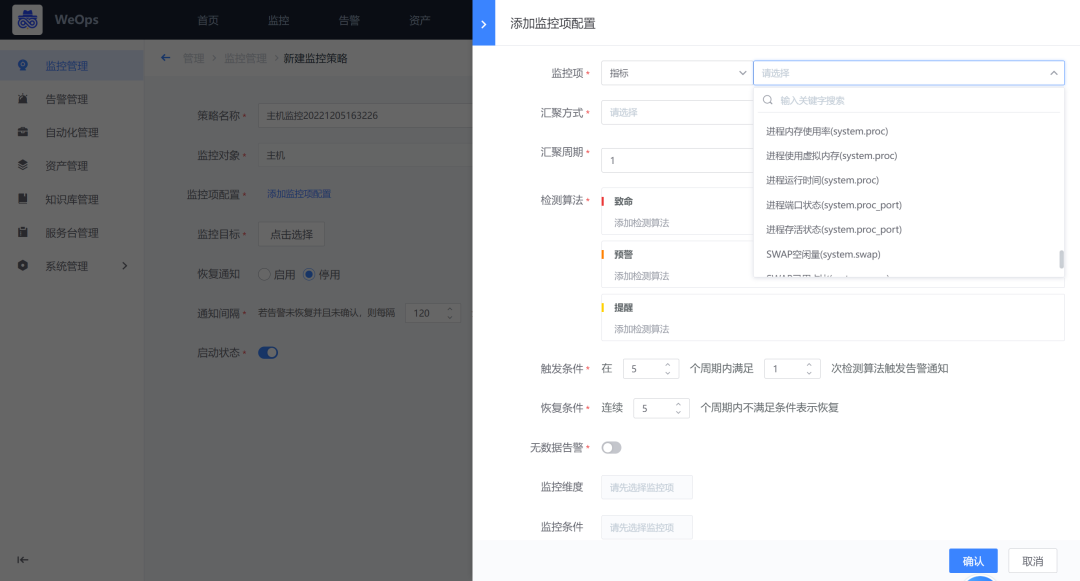Click 管理 in the breadcrumb
This screenshot has width=1080, height=581.
point(194,59)
